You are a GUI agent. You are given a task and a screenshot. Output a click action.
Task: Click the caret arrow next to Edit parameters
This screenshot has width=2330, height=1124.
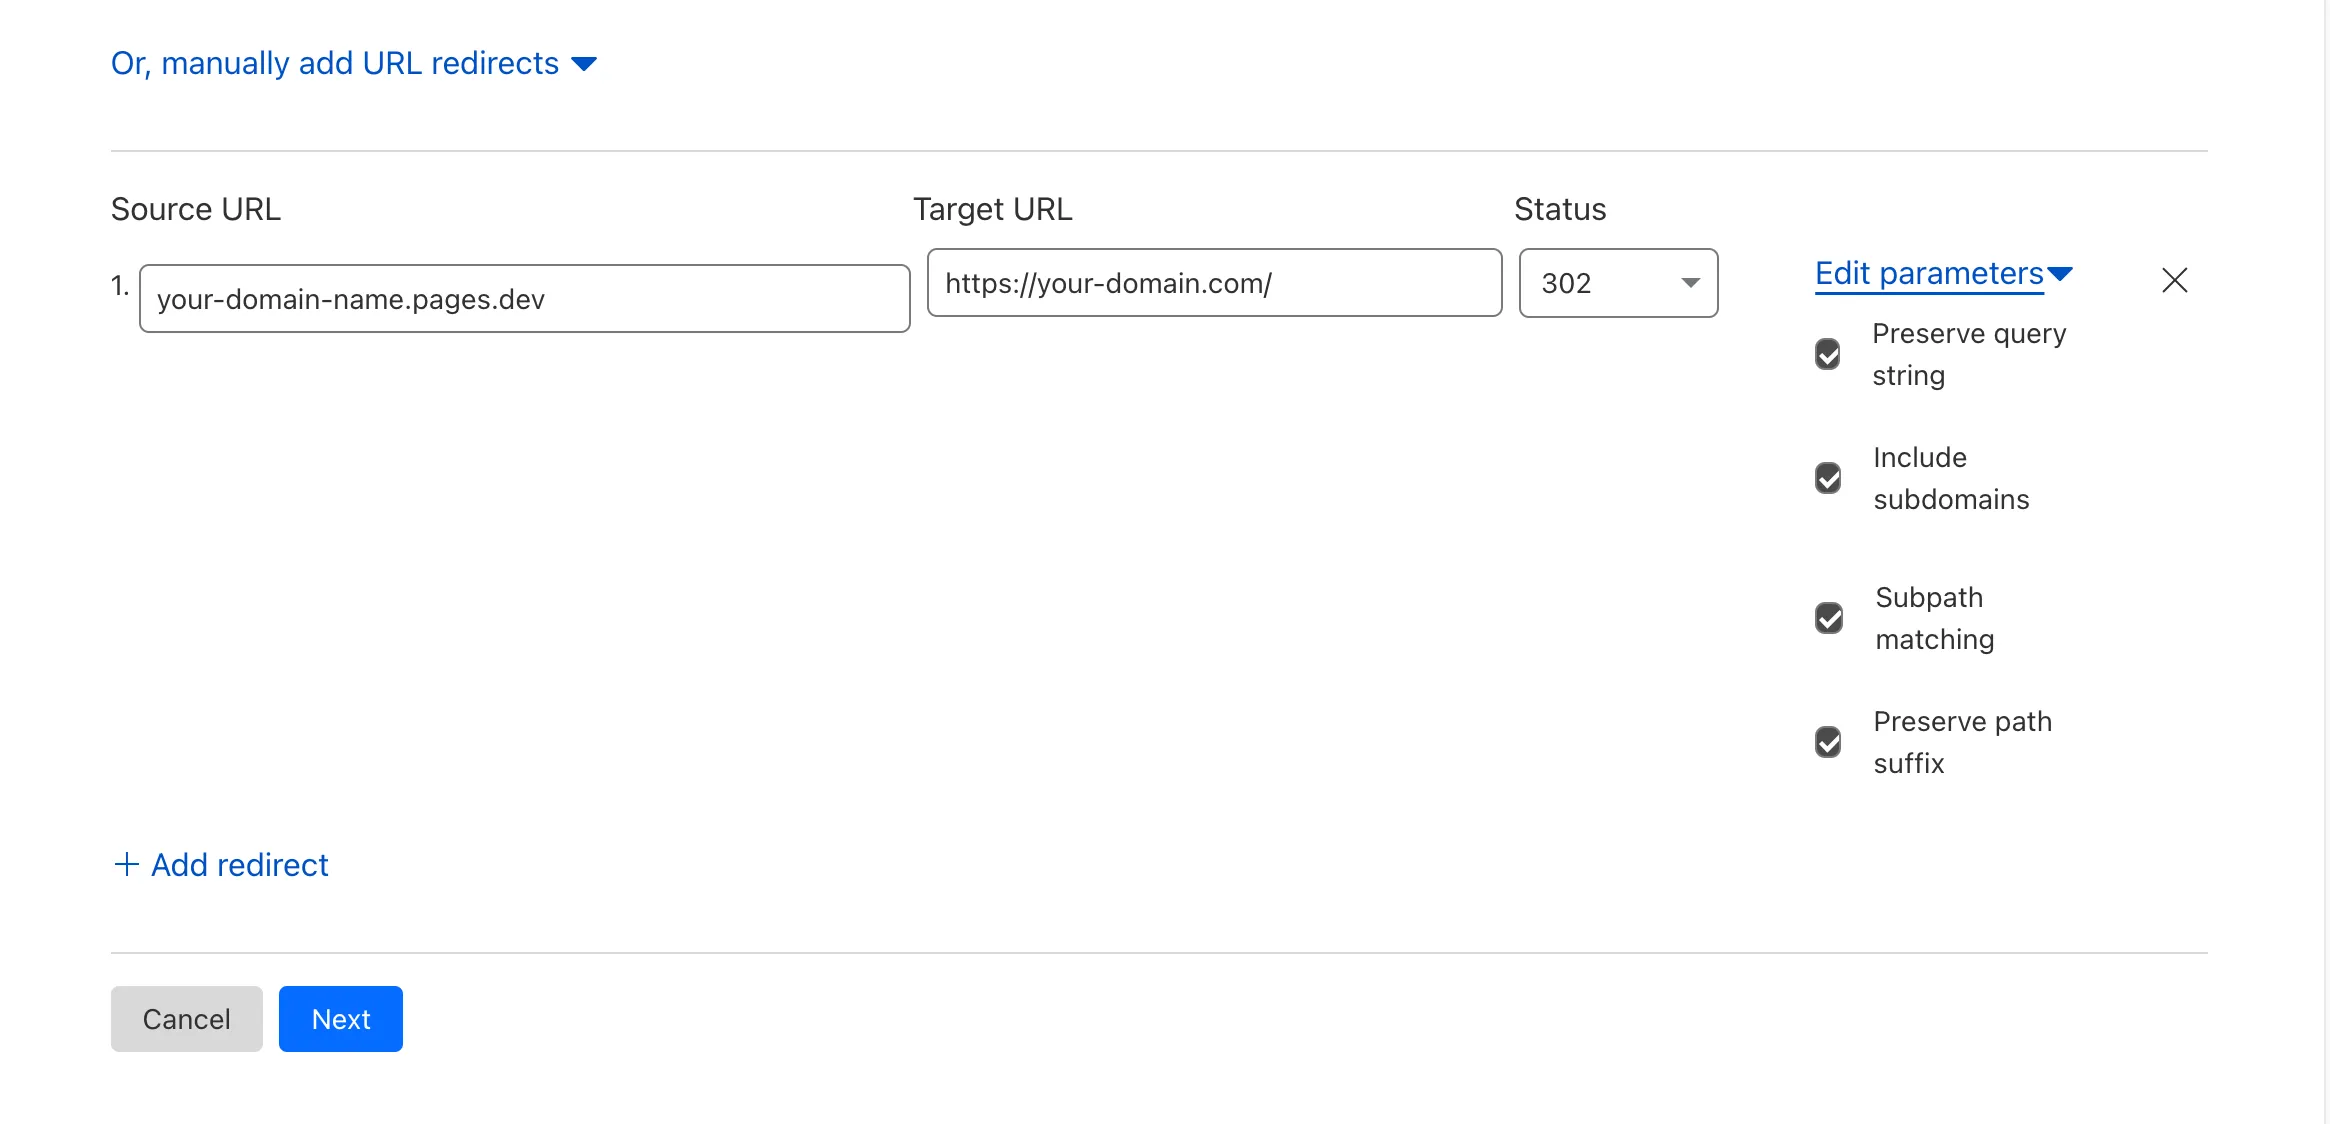[2060, 273]
